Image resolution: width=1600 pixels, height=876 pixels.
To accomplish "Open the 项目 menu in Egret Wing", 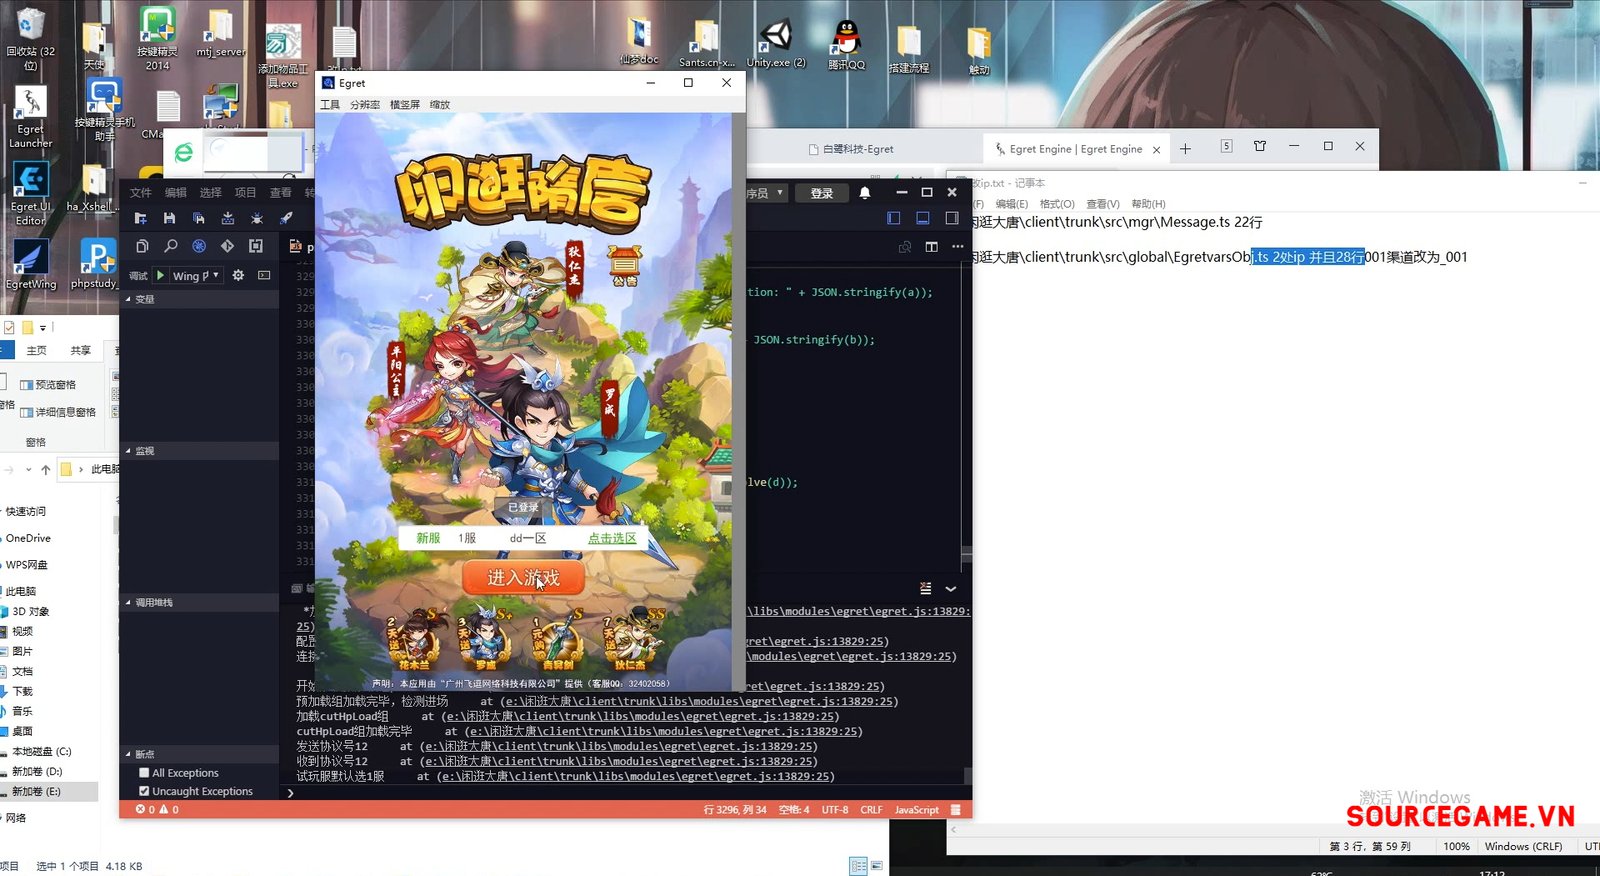I will 246,193.
